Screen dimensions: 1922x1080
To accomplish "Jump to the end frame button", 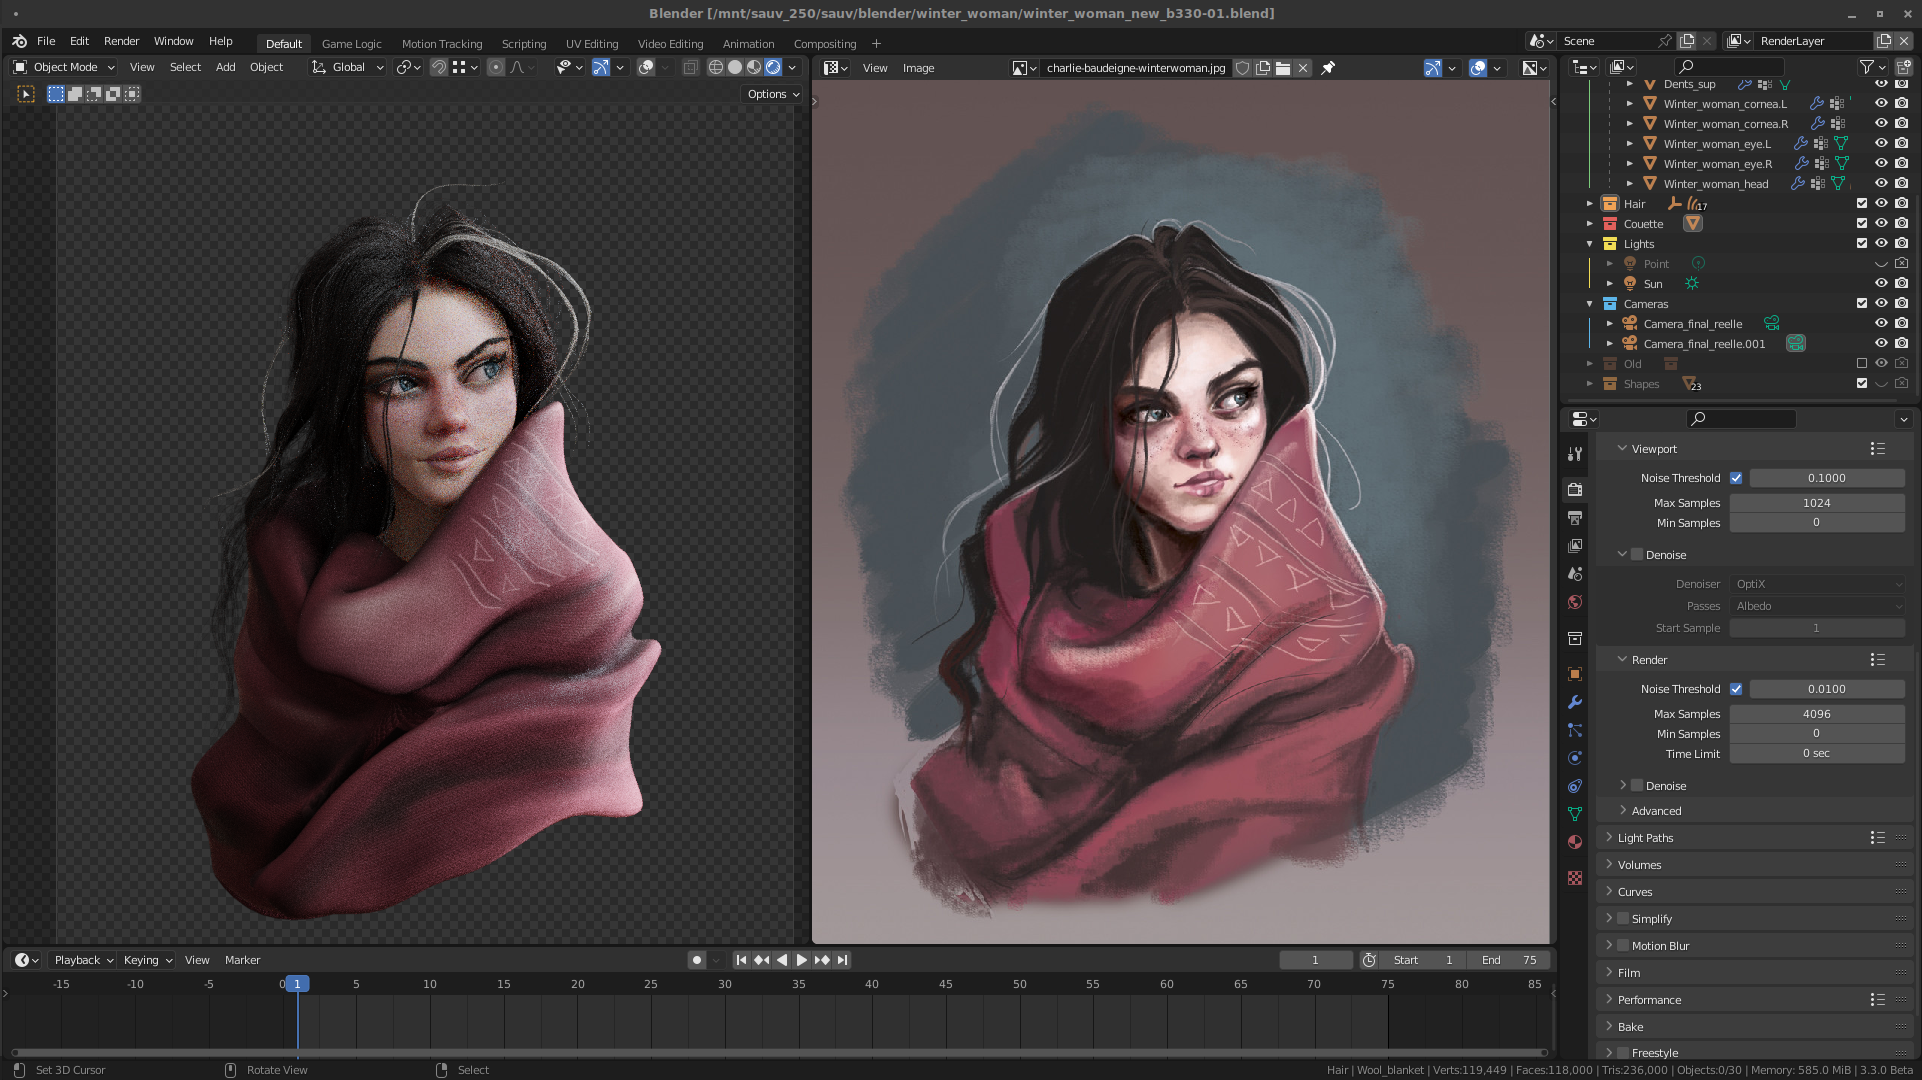I will [x=843, y=960].
